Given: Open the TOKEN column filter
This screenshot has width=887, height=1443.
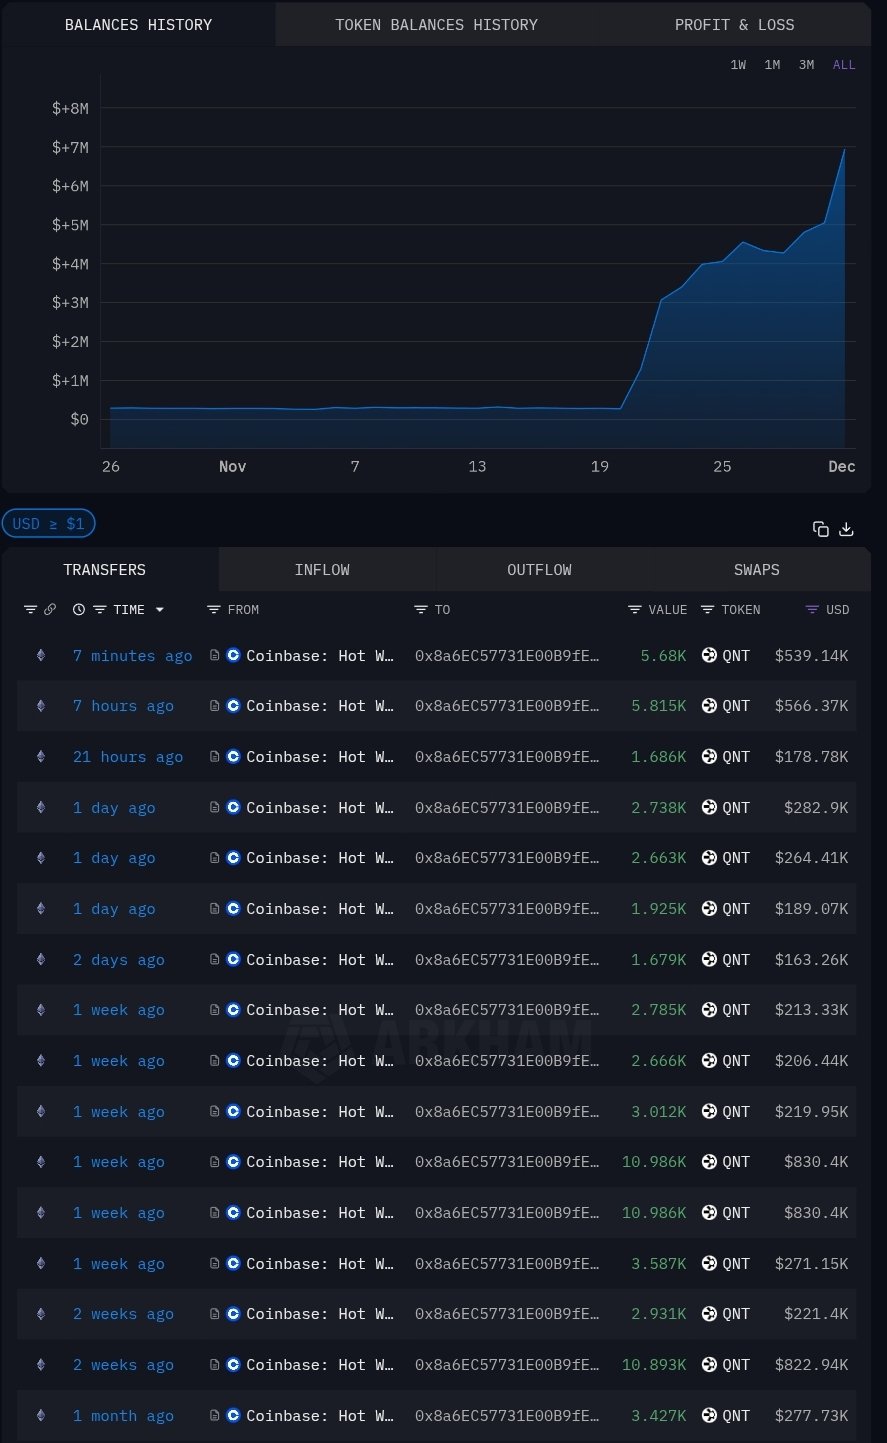Looking at the screenshot, I should [x=708, y=609].
